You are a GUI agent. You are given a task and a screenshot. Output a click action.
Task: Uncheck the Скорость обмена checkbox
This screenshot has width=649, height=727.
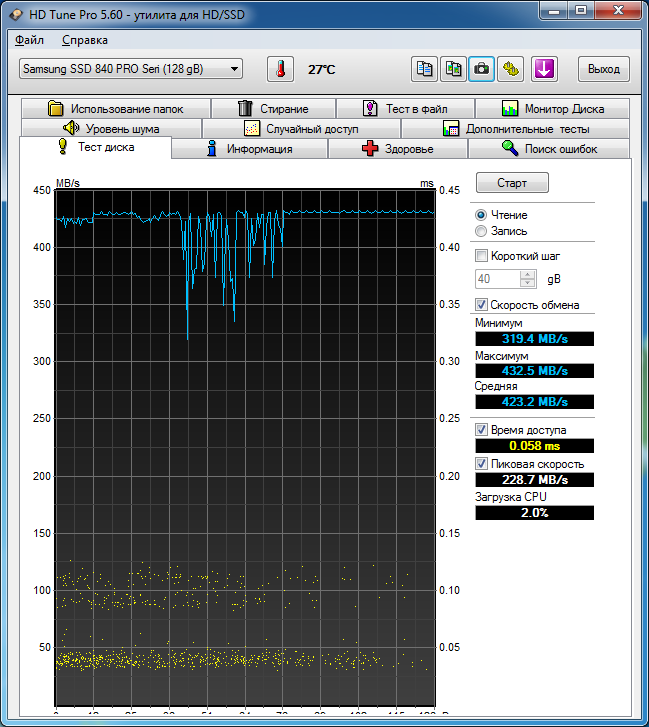click(482, 305)
